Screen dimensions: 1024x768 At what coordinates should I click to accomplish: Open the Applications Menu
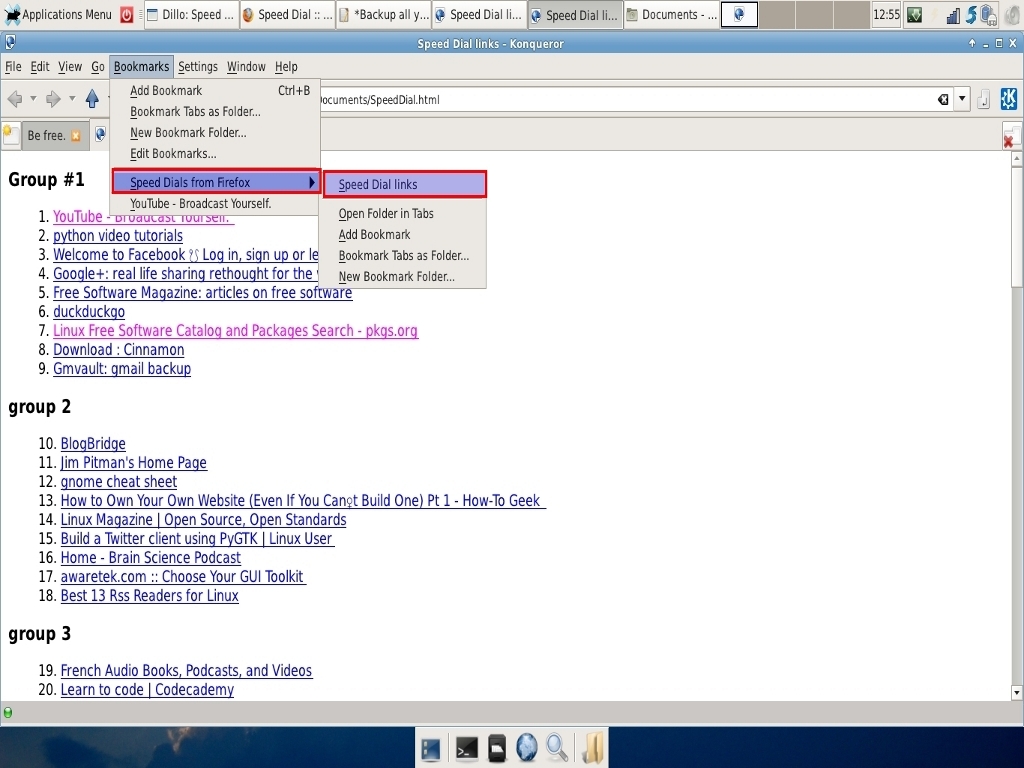click(57, 14)
